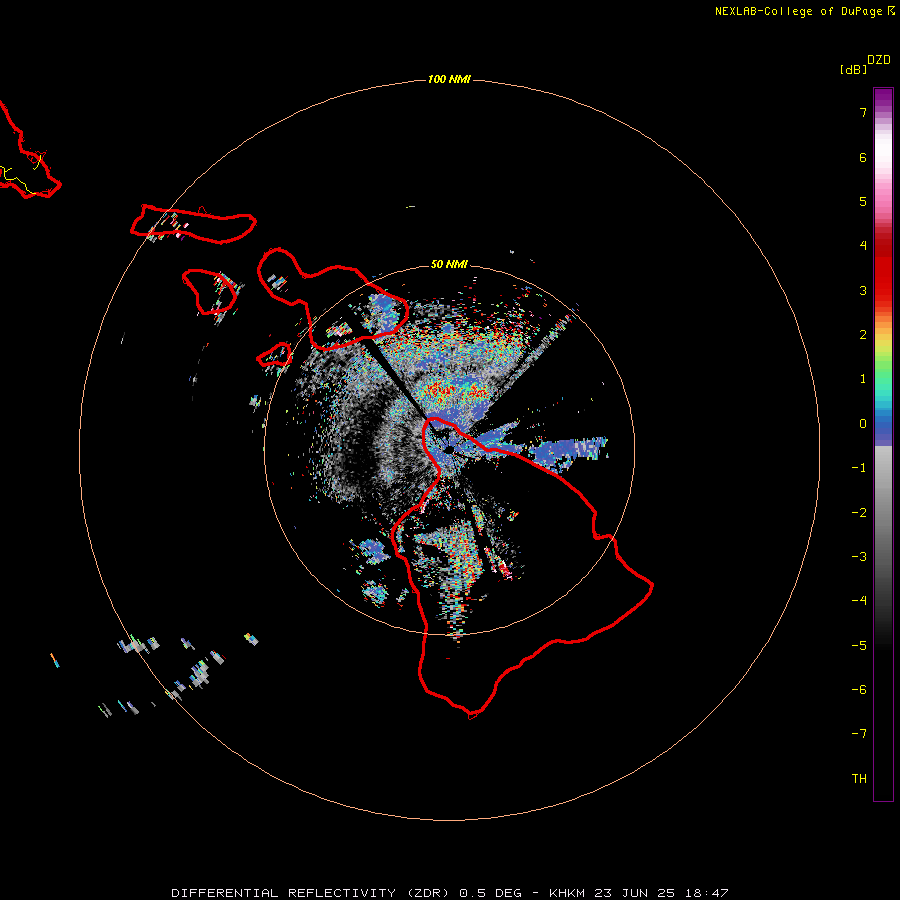The width and height of the screenshot is (900, 900).
Task: Click the -2 value on color scale
Action: click(x=859, y=513)
